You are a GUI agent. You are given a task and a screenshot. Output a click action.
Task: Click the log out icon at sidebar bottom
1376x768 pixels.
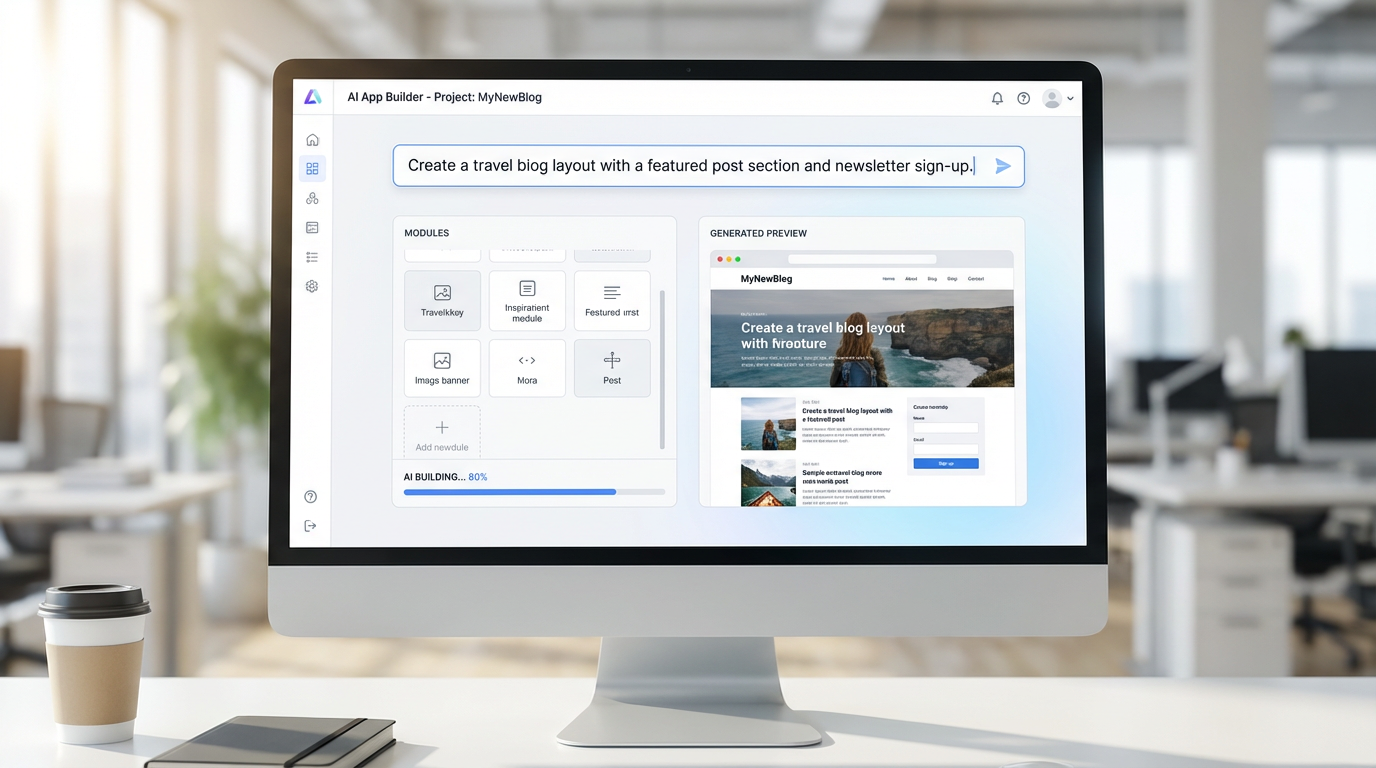[x=310, y=525]
